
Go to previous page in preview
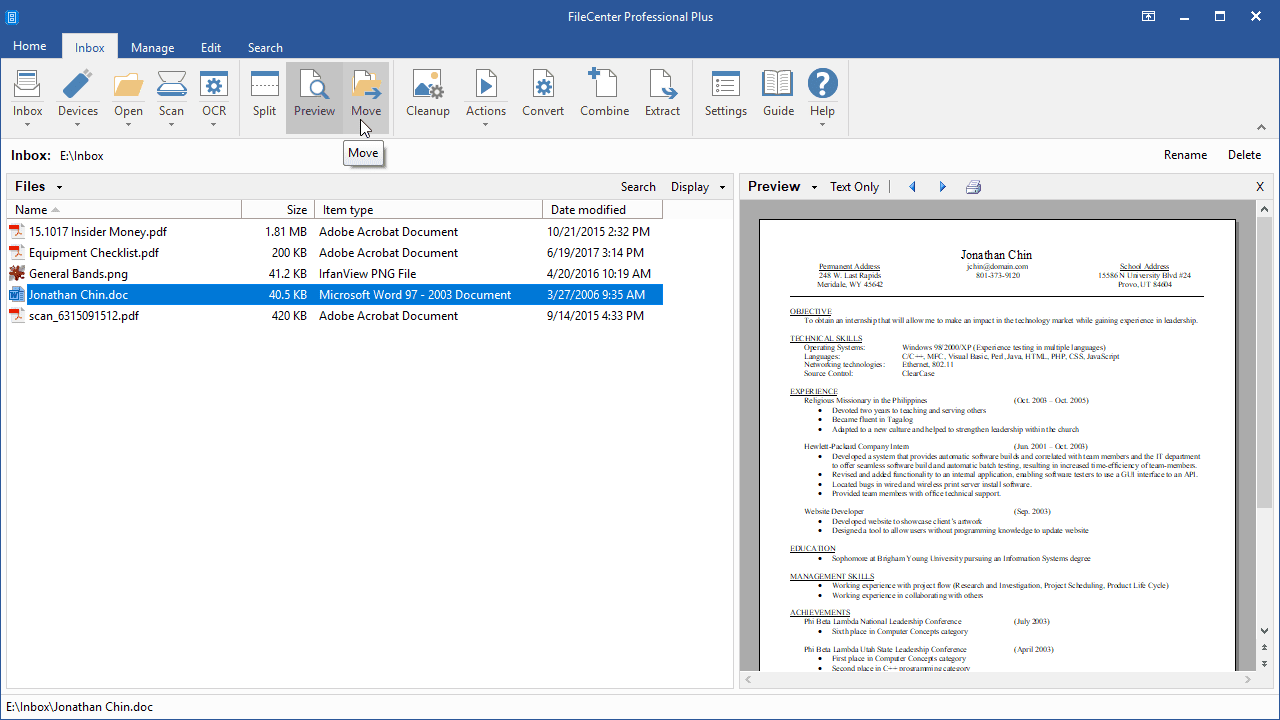pyautogui.click(x=912, y=187)
